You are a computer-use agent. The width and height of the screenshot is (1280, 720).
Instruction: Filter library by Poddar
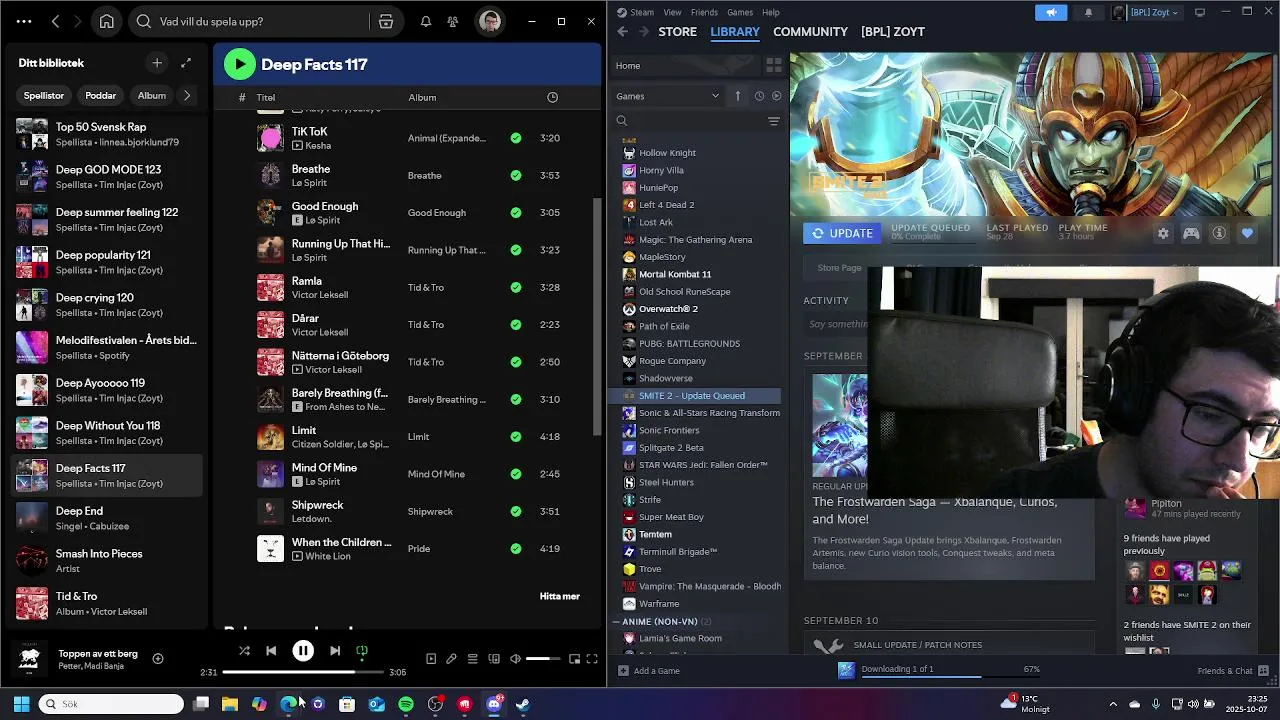pos(101,96)
